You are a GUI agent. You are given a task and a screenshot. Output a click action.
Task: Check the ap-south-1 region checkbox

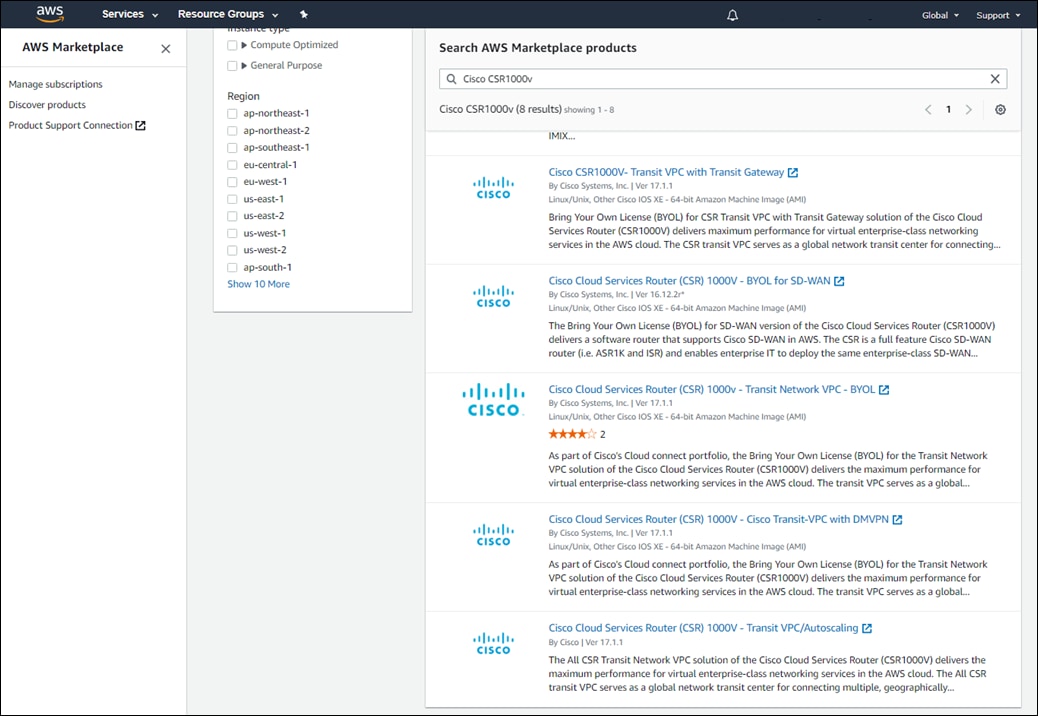(x=232, y=267)
